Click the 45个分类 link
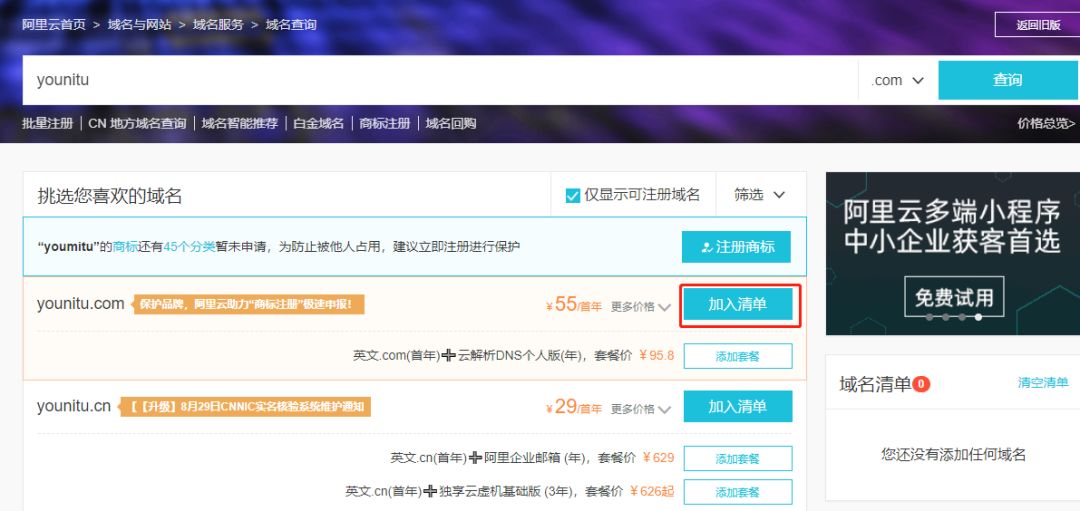Screen dimensions: 1080x511 (x=189, y=247)
